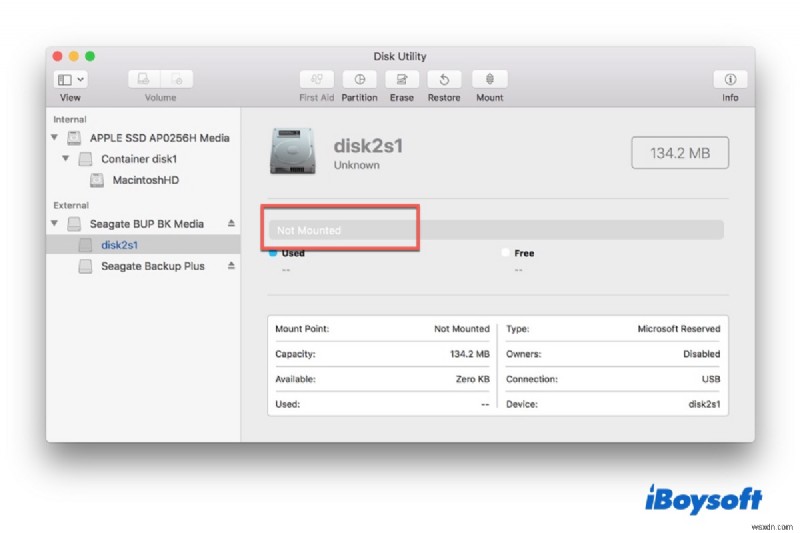Click the large disk2s1 hard drive image
This screenshot has height=533, width=800.
click(292, 151)
